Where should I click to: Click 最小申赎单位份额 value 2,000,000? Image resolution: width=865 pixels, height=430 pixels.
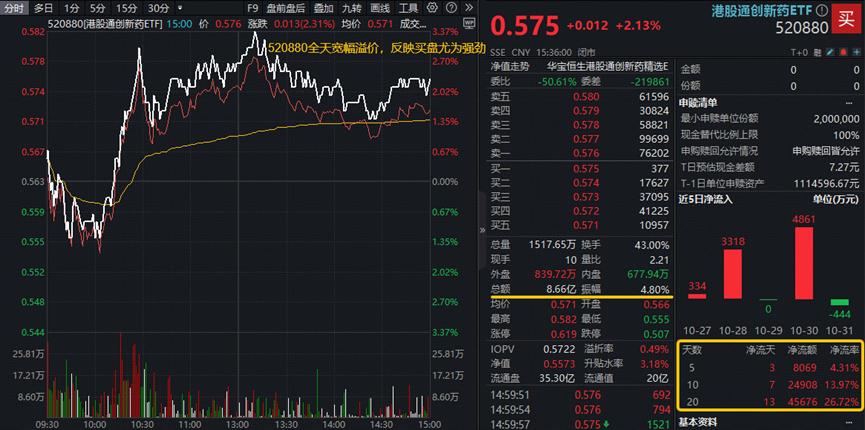[x=836, y=119]
